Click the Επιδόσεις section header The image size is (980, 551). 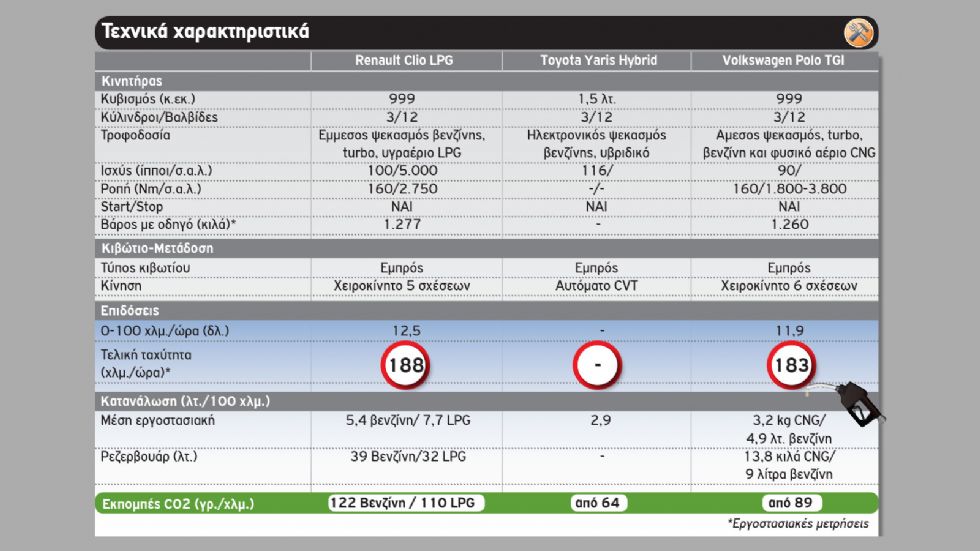pos(130,311)
